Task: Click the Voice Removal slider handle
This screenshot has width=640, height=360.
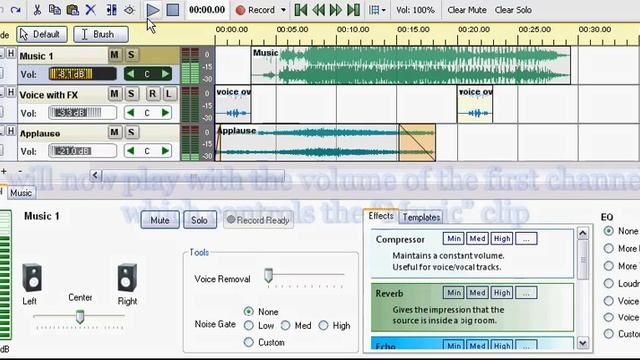Action: pyautogui.click(x=268, y=275)
